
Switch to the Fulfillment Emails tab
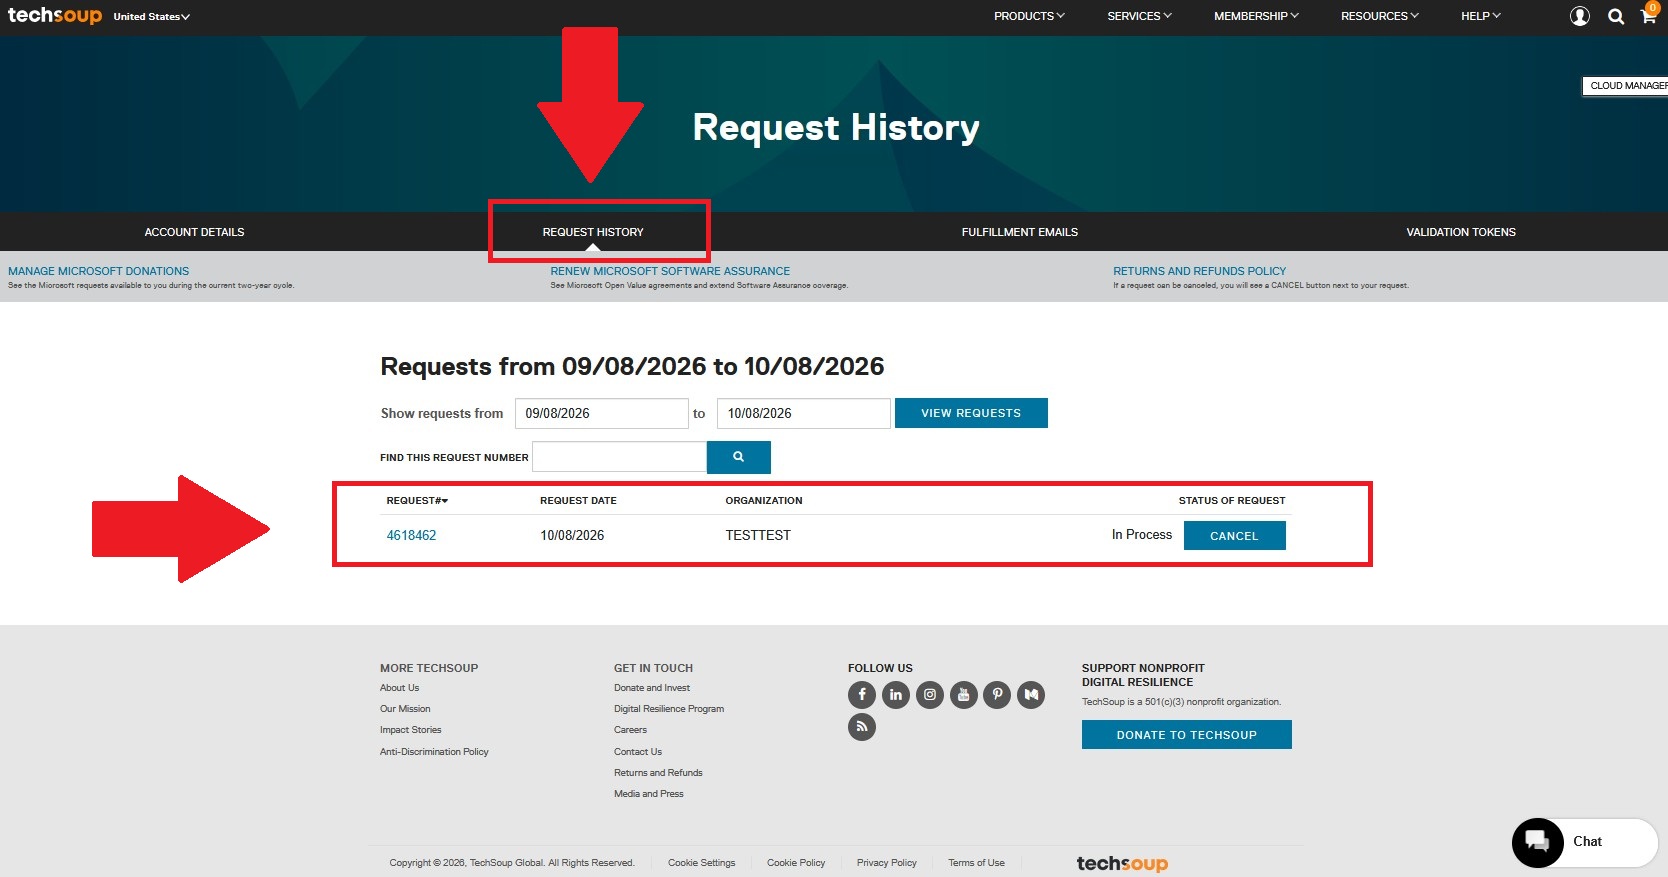click(1020, 232)
